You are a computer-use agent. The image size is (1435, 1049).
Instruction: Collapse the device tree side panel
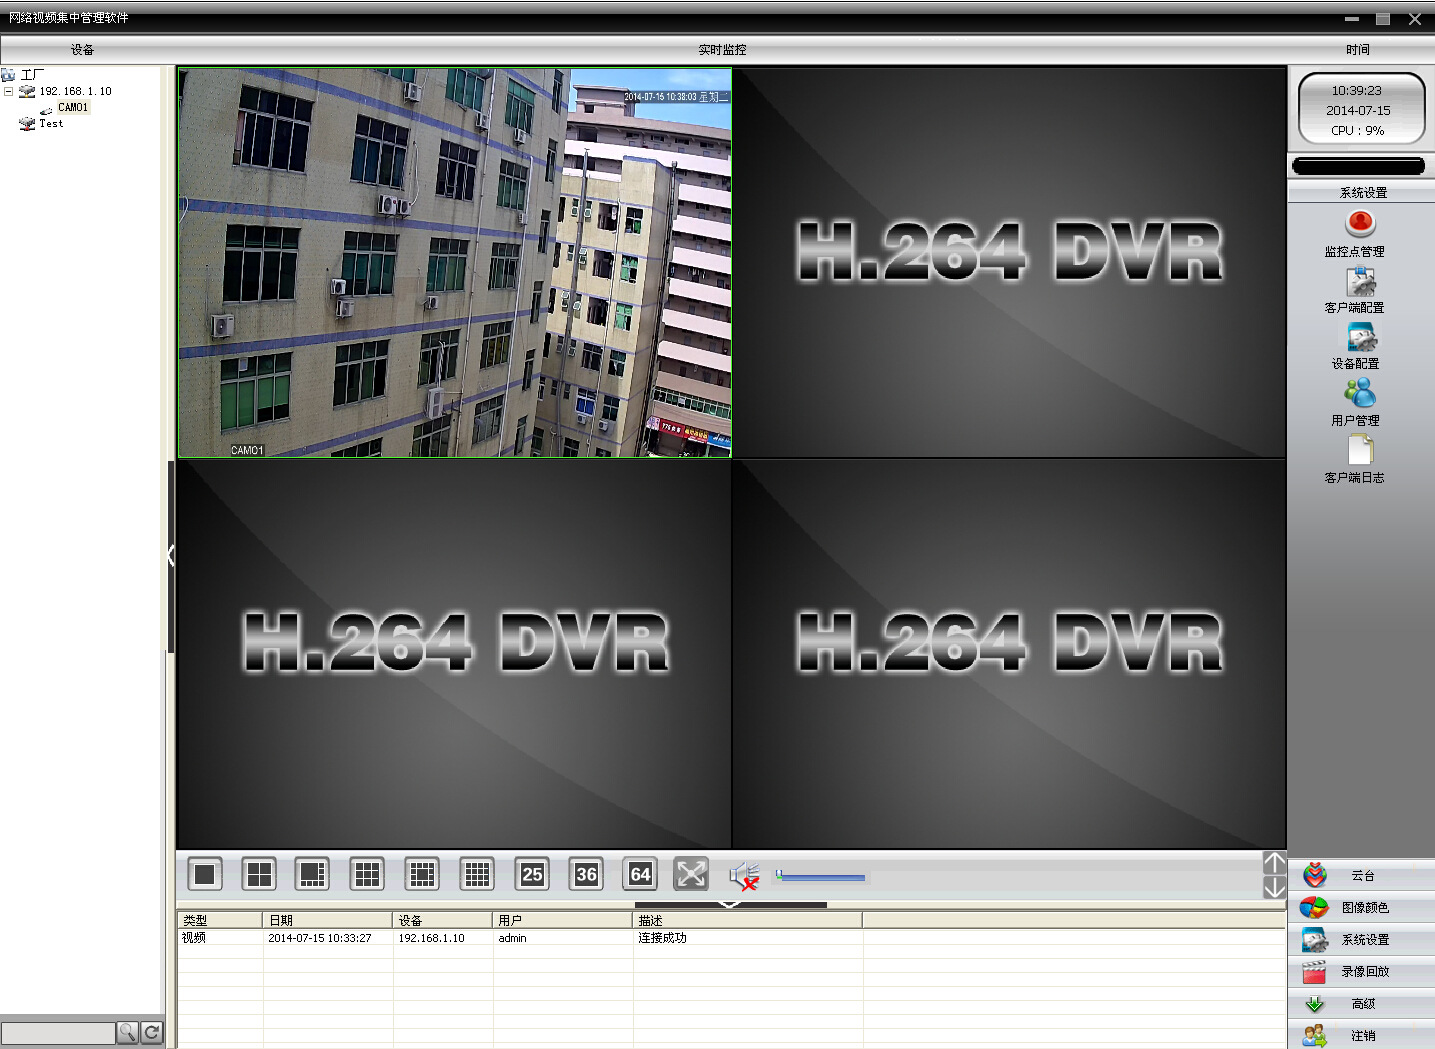point(171,556)
